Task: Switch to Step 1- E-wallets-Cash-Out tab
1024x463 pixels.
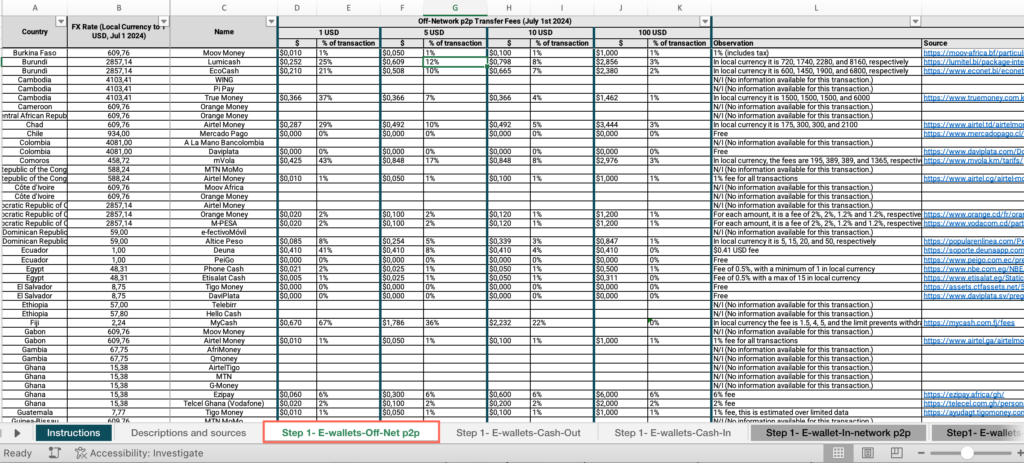Action: [x=518, y=432]
